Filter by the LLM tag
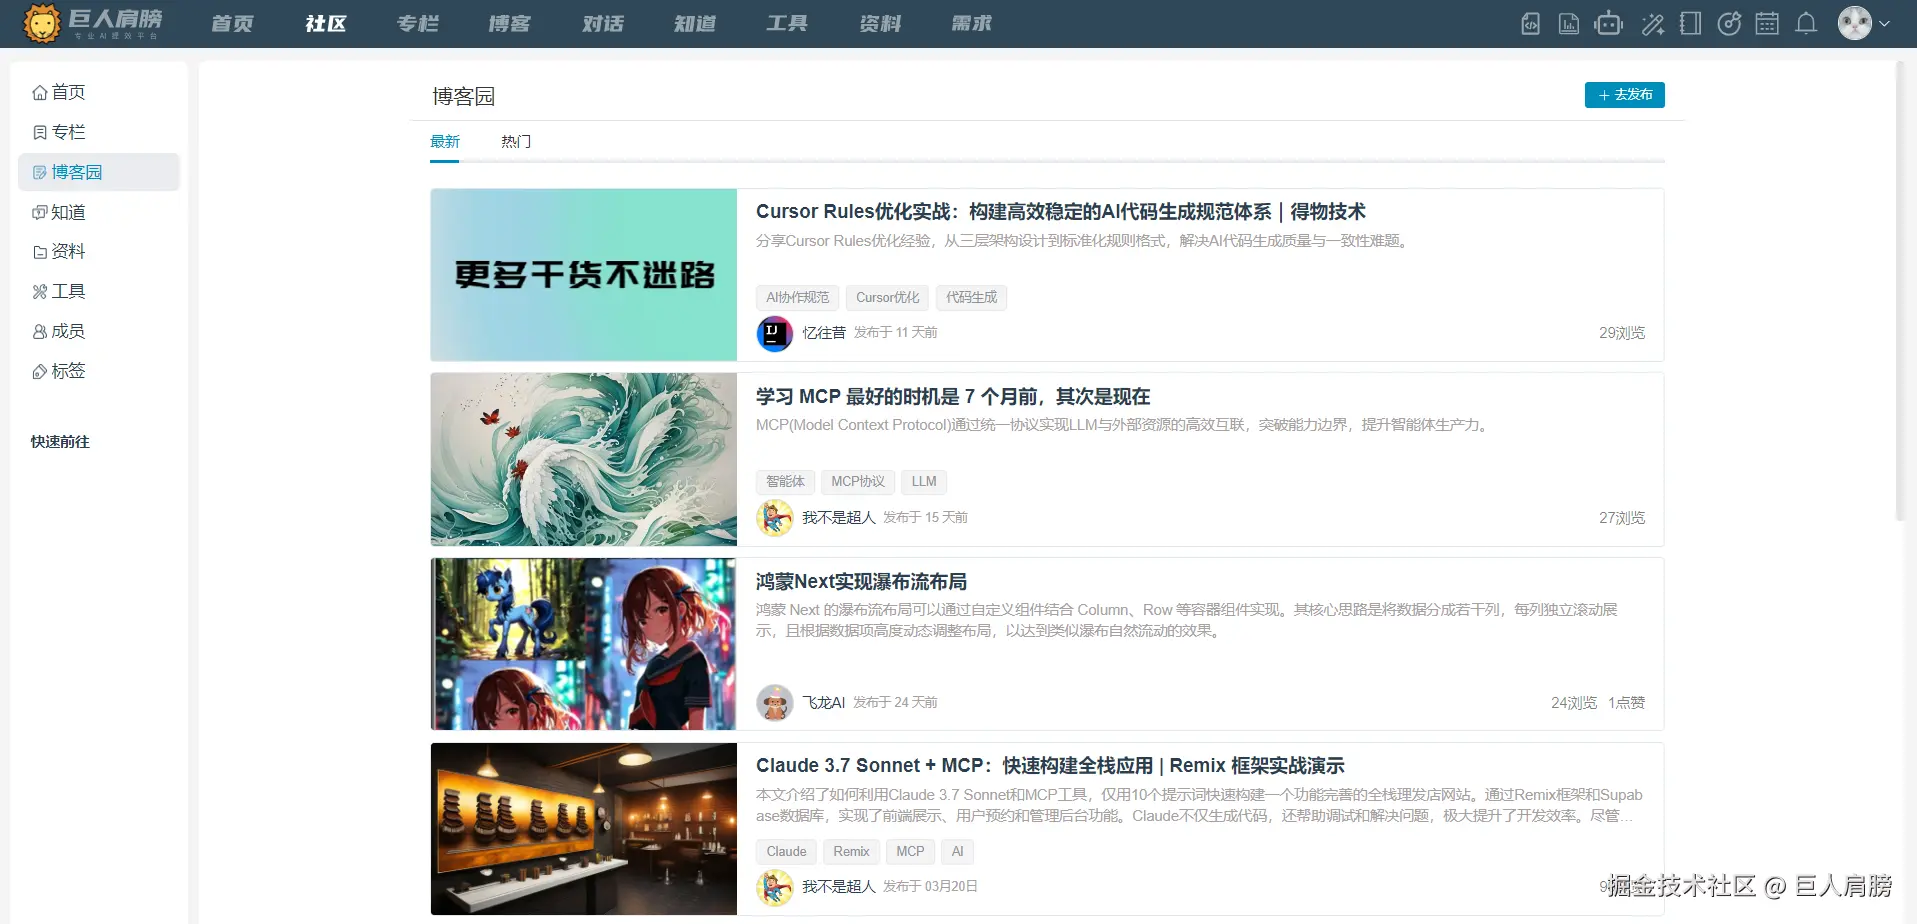 click(x=924, y=482)
